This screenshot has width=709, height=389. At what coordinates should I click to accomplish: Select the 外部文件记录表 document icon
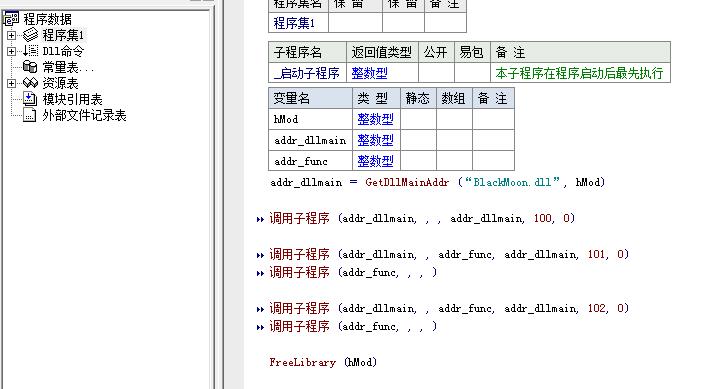[30, 115]
